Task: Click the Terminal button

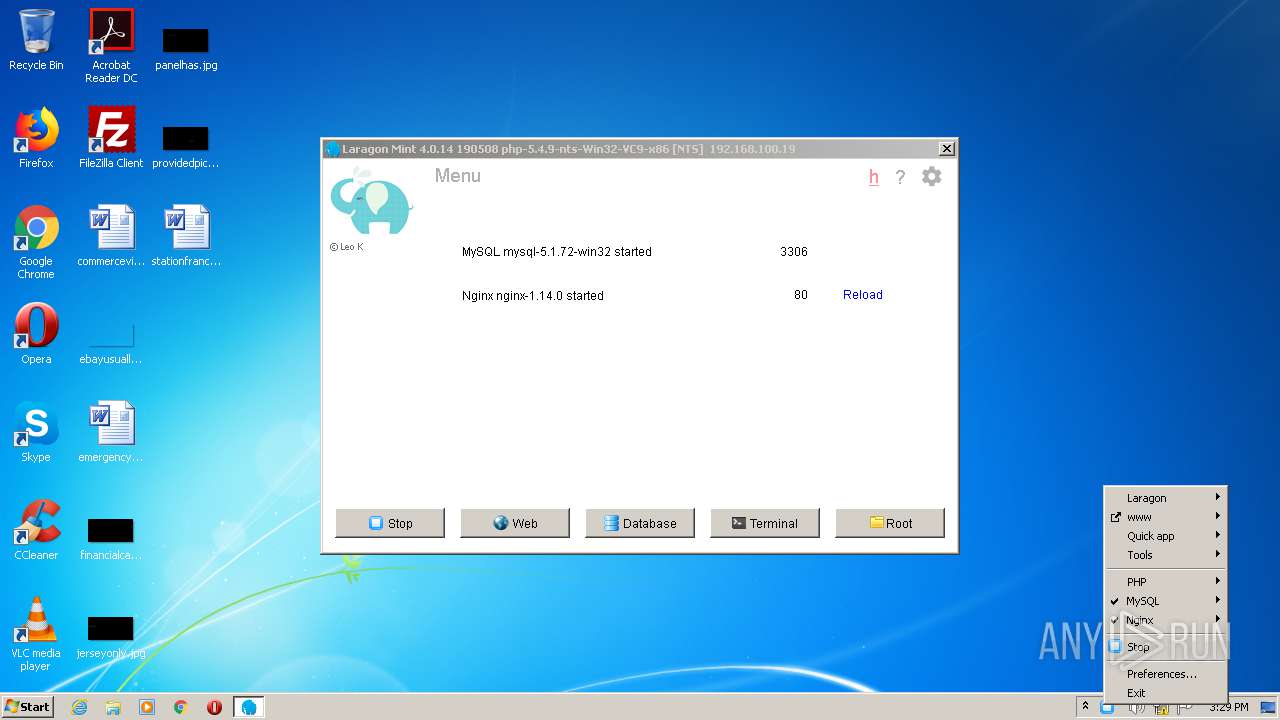Action: click(x=765, y=523)
